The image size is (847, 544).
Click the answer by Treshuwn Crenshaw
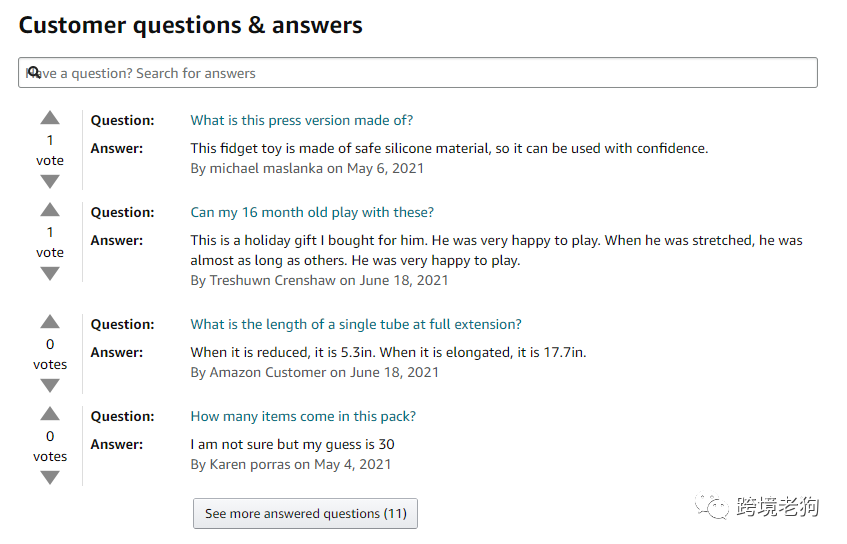496,250
